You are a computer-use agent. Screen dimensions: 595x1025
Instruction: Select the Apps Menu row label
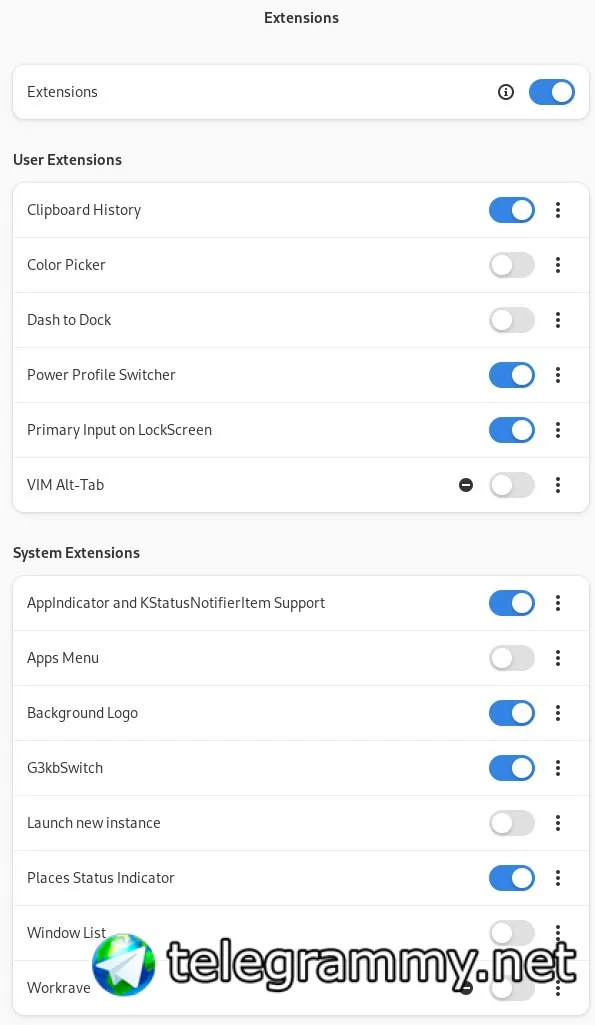coord(63,658)
